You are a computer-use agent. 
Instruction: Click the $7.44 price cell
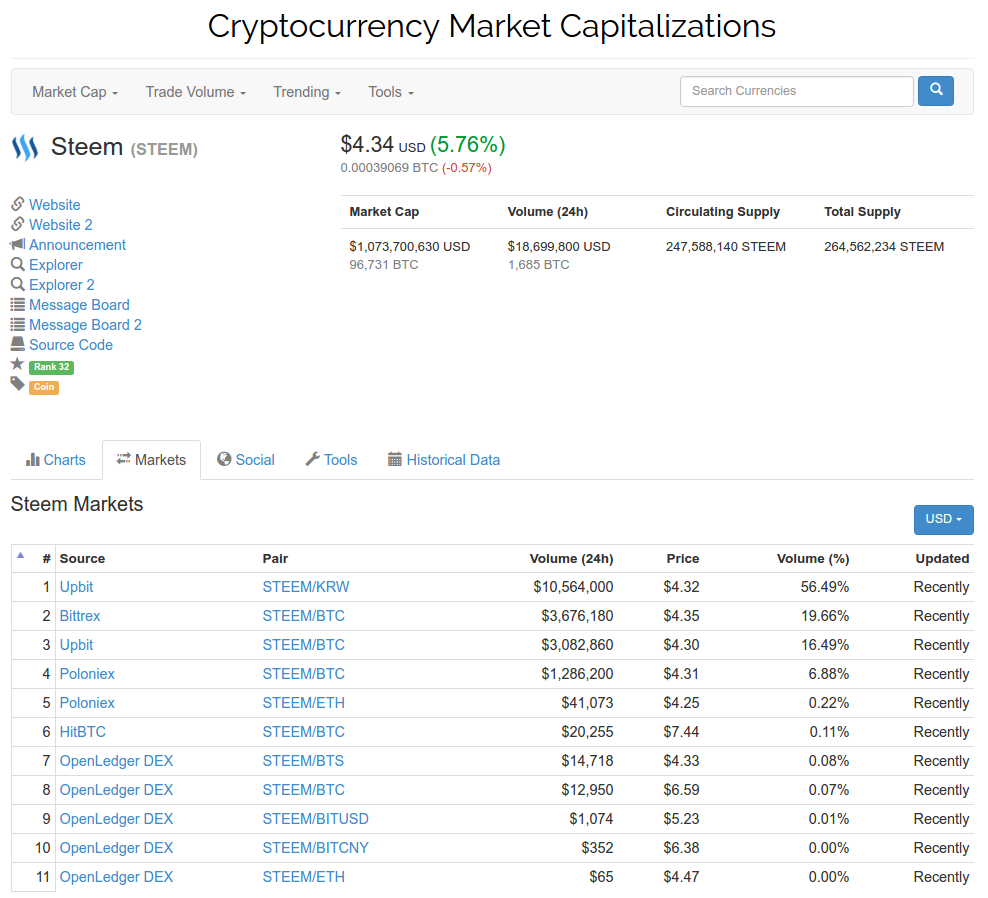[x=681, y=732]
